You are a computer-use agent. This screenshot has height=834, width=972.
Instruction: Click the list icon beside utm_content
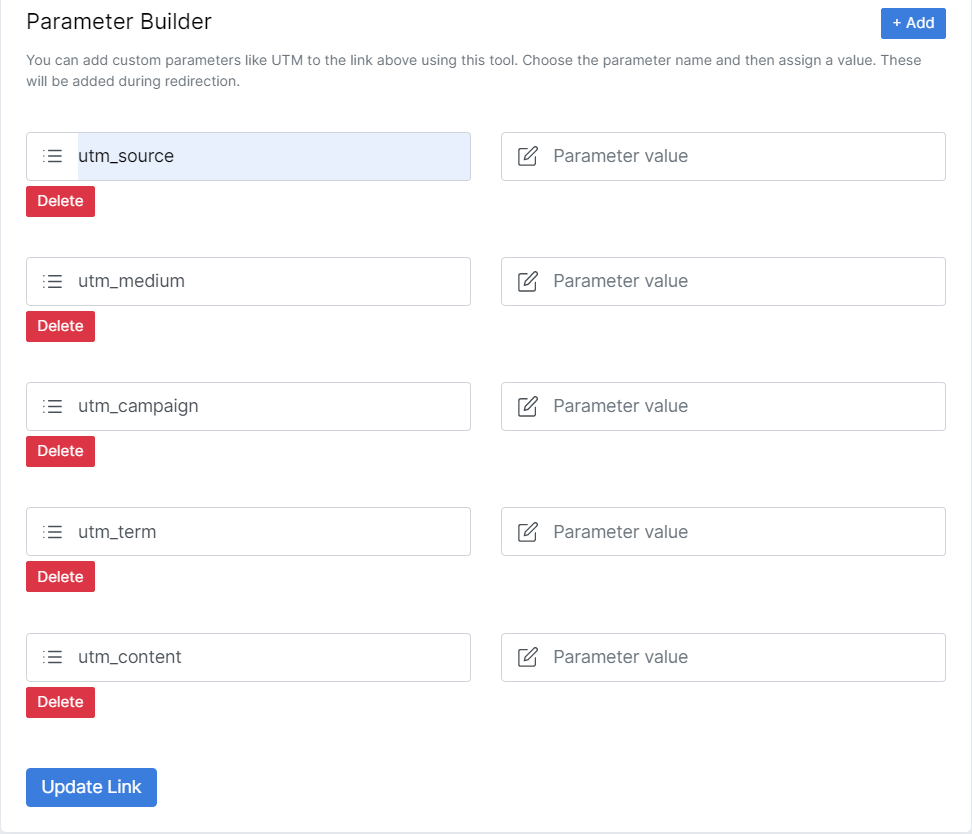pyautogui.click(x=52, y=657)
